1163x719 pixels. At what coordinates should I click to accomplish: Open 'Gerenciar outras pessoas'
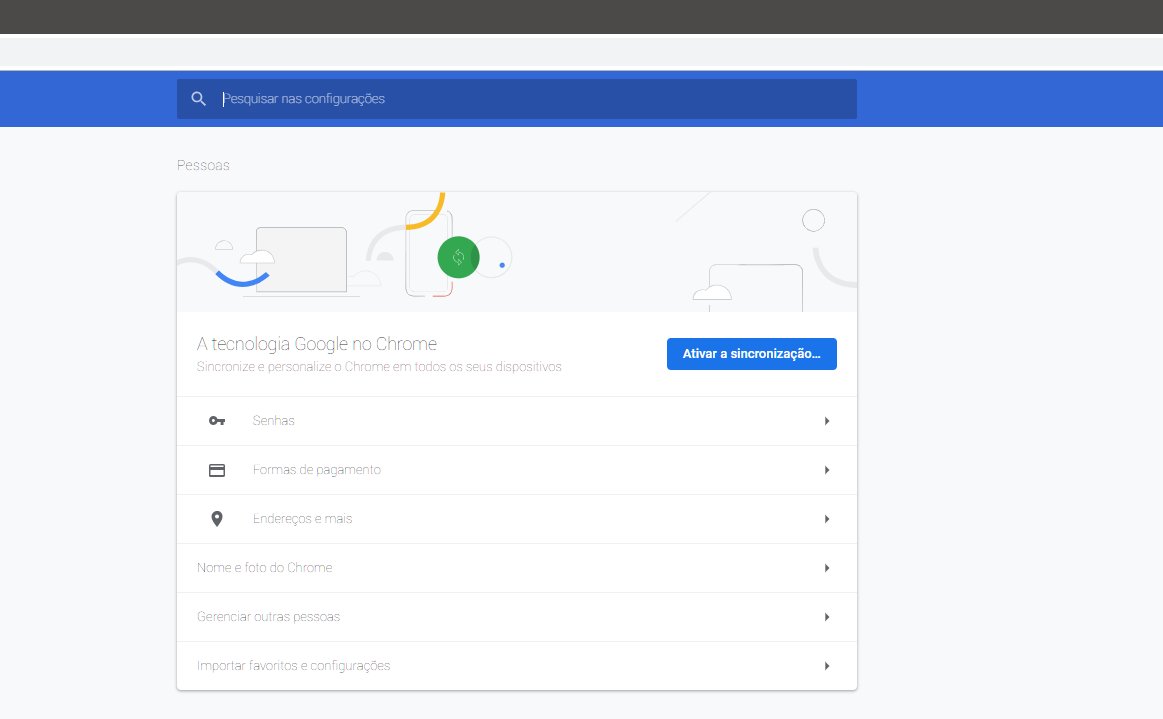tap(268, 617)
